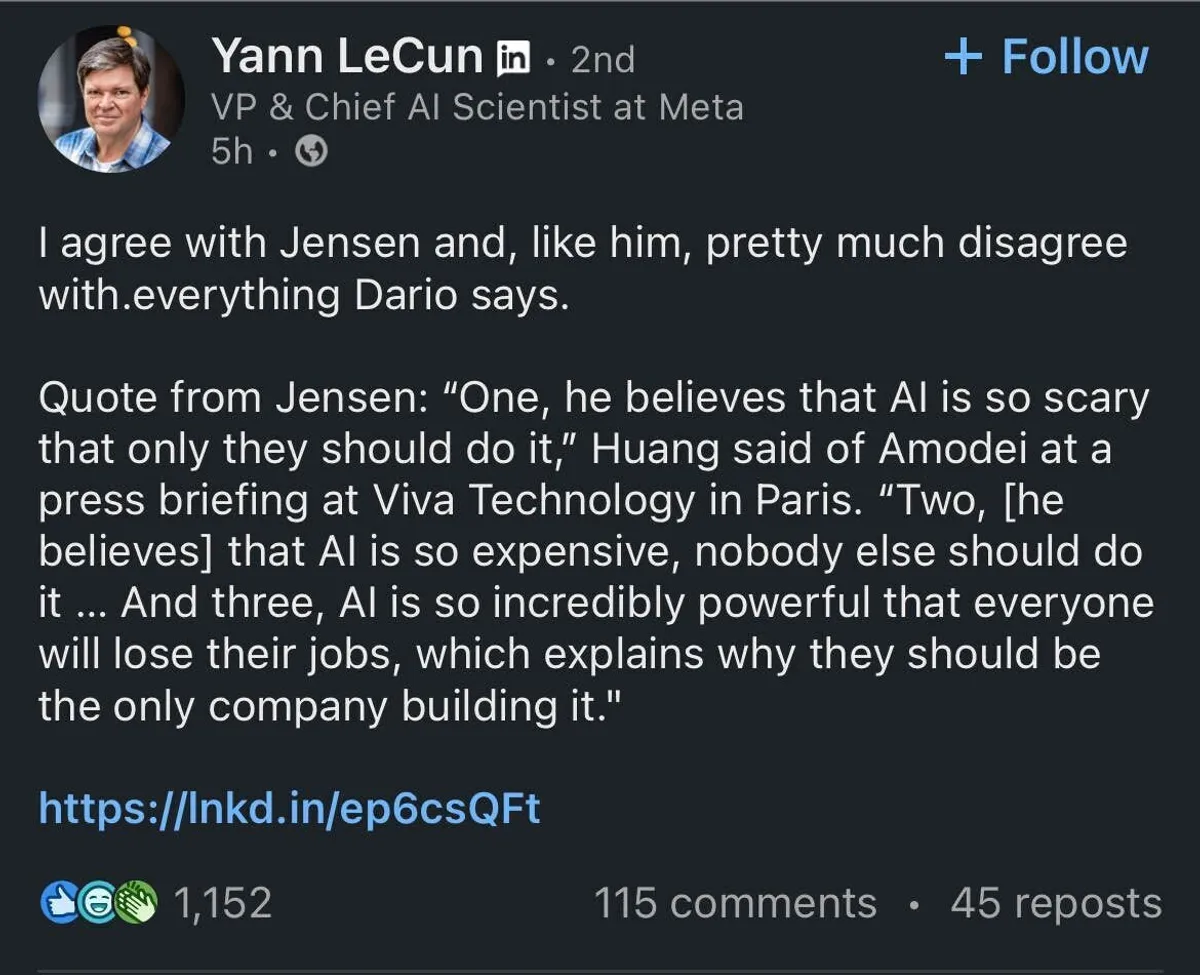The image size is (1200, 975).
Task: Click the globe public visibility icon
Action: click(x=314, y=151)
